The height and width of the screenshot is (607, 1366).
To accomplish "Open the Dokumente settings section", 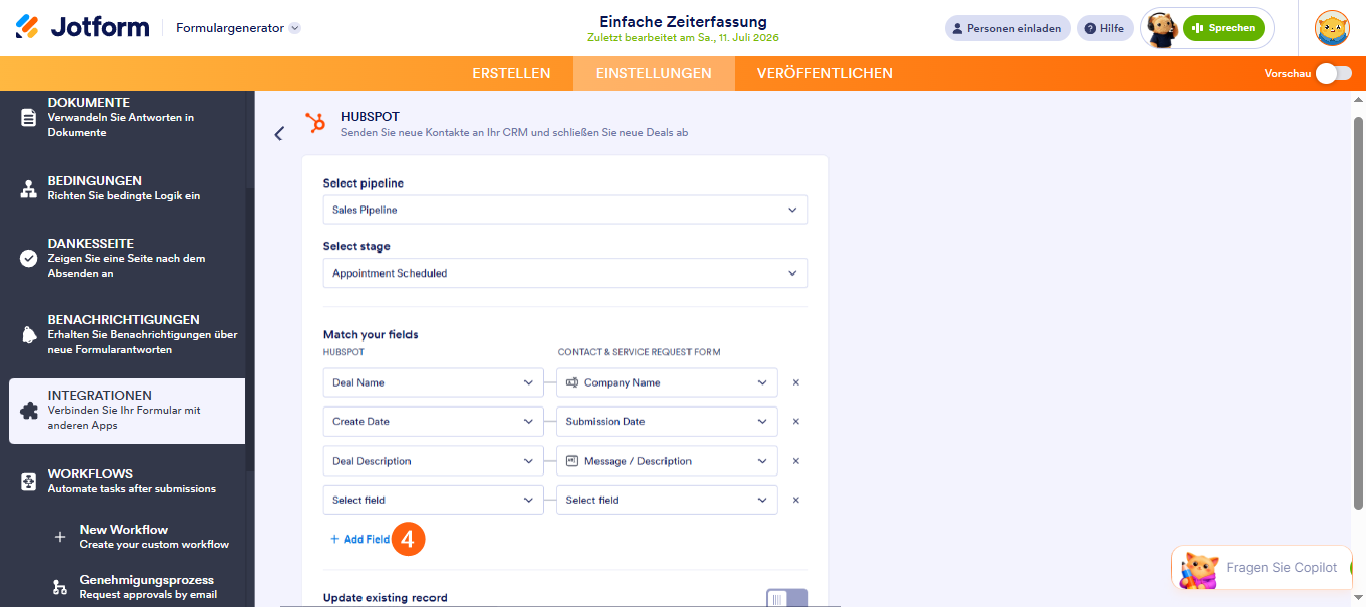I will [x=127, y=117].
